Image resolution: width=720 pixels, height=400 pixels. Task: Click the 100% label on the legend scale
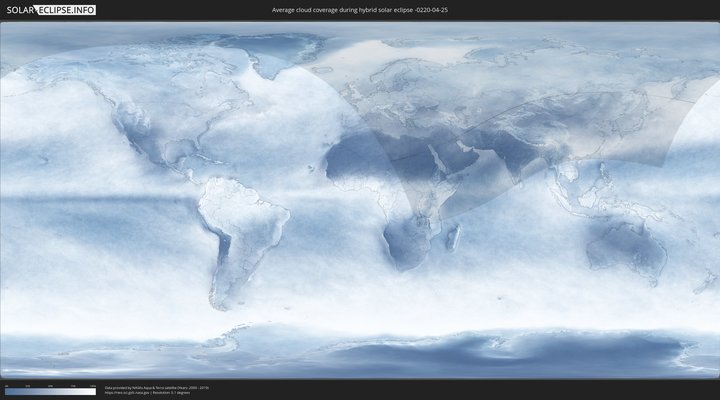click(93, 385)
